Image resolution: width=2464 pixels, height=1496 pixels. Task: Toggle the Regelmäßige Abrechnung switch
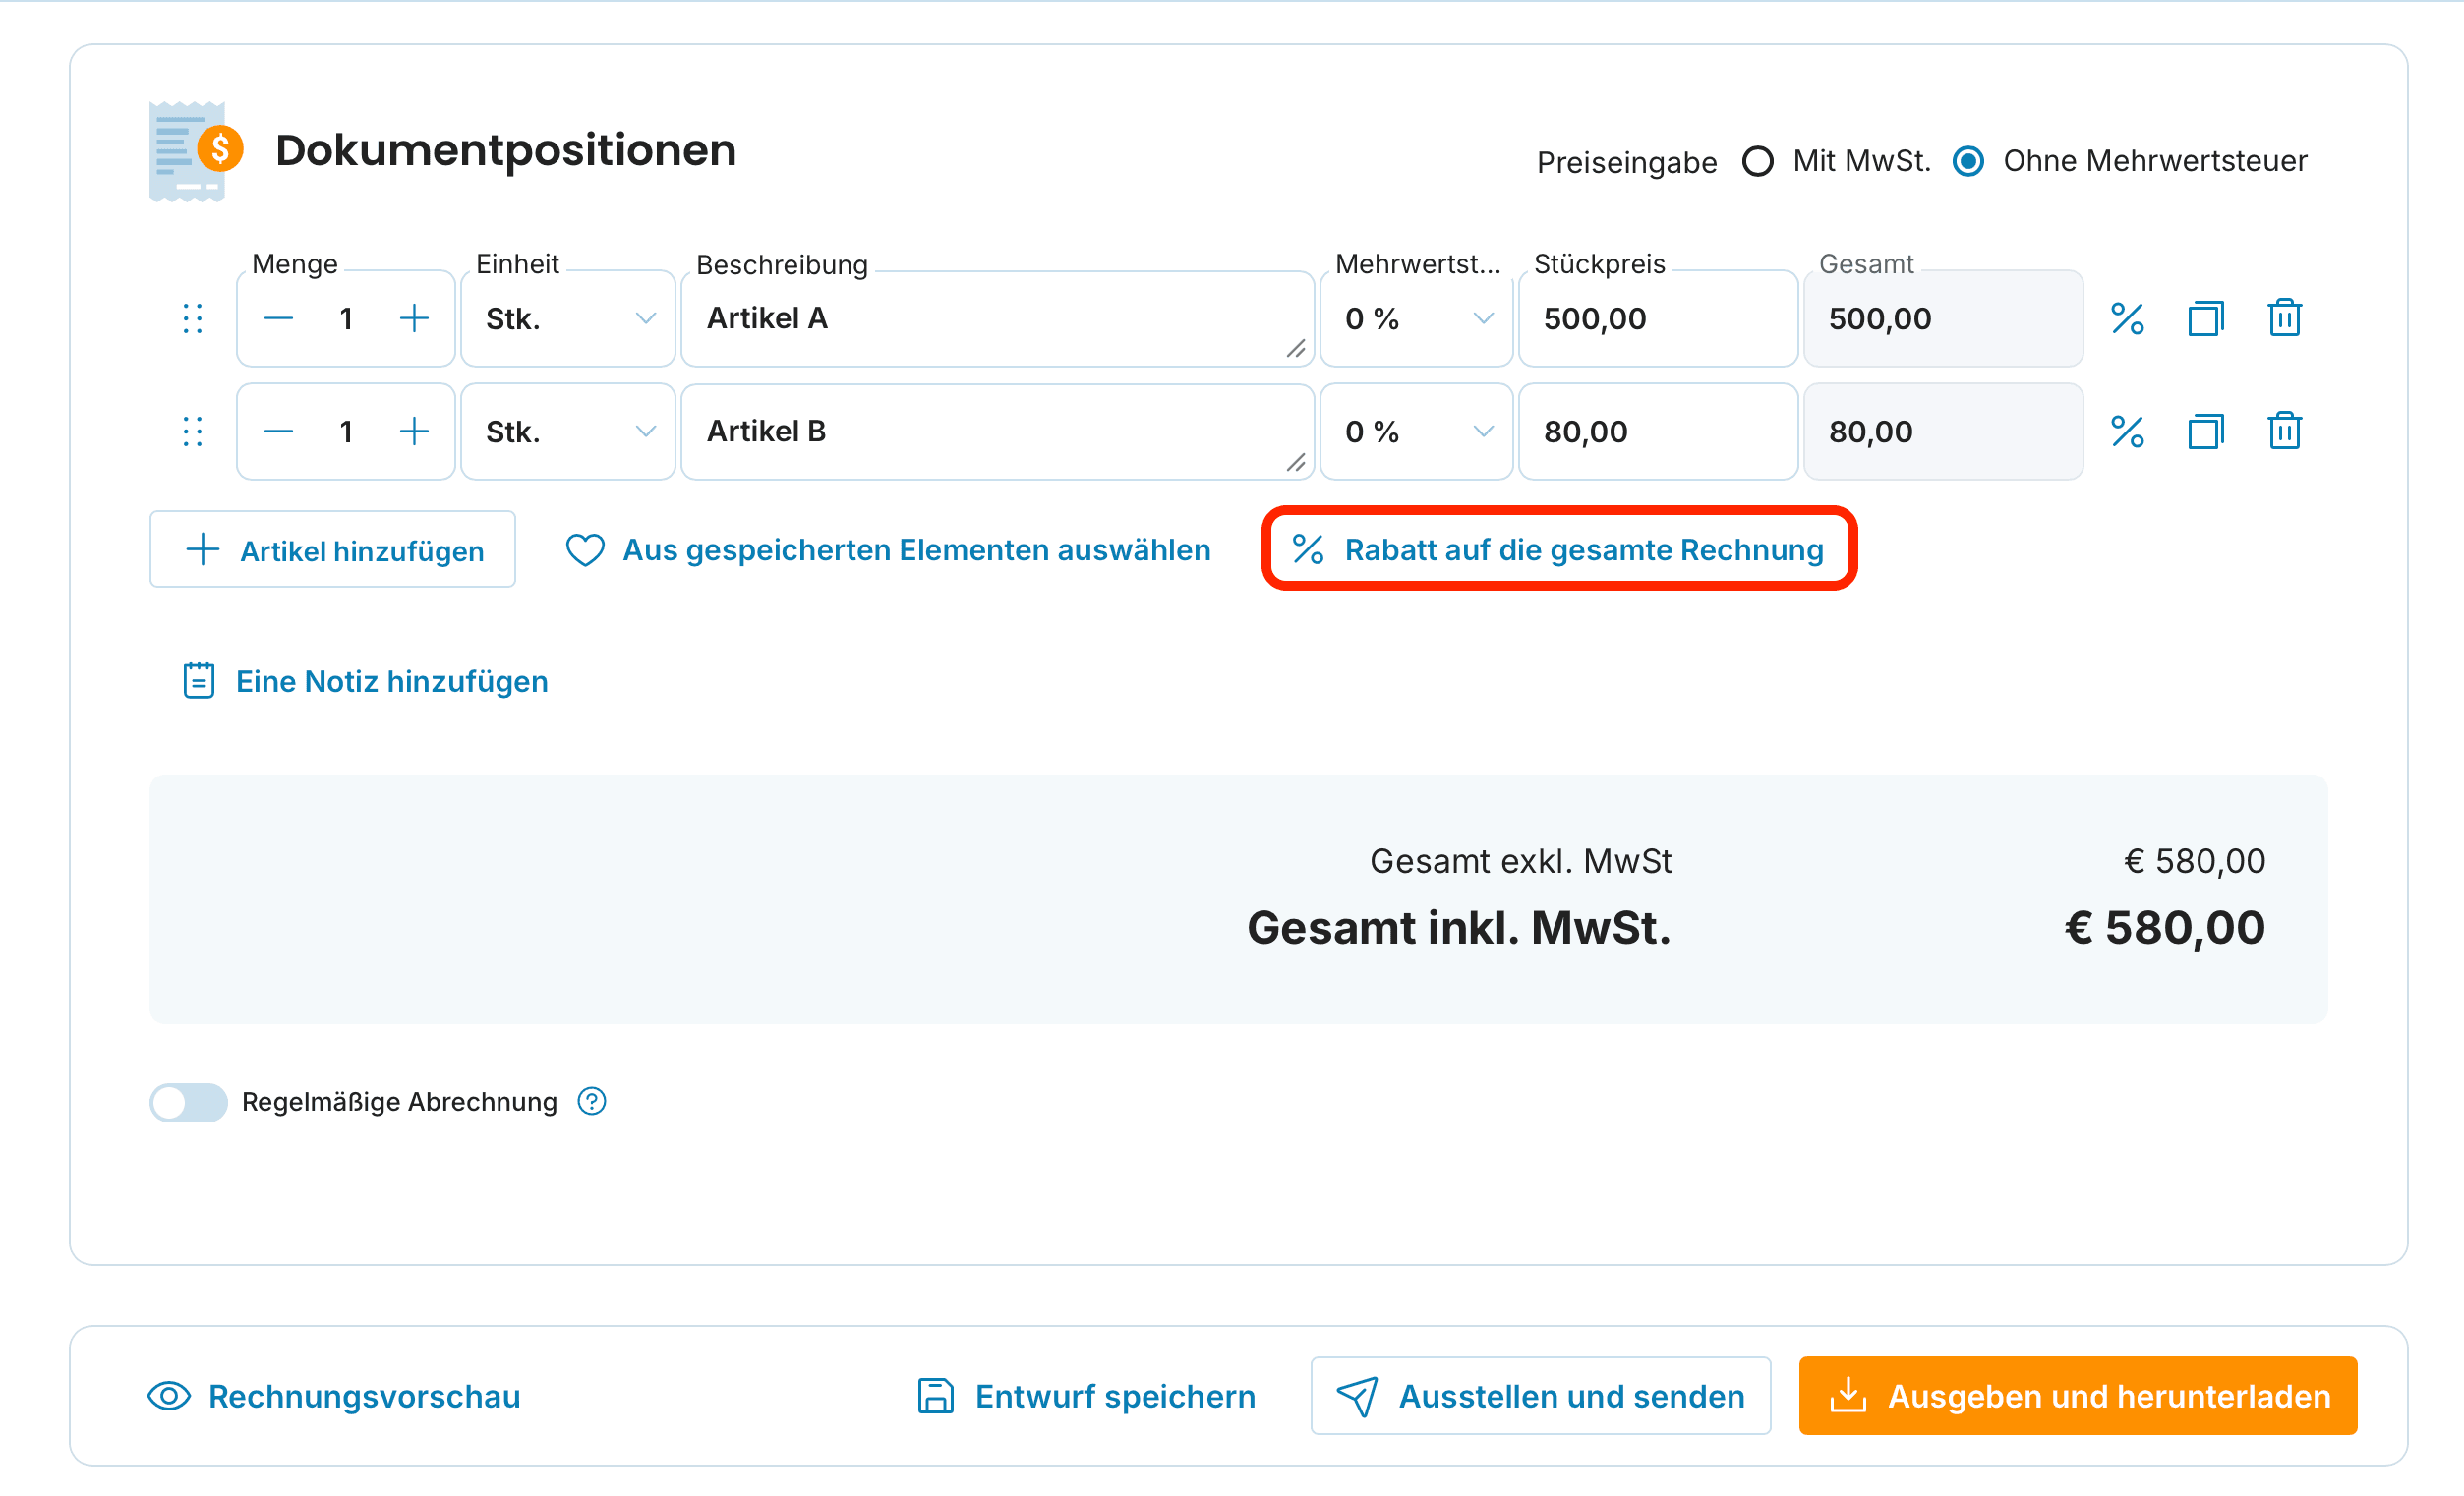(x=188, y=1102)
